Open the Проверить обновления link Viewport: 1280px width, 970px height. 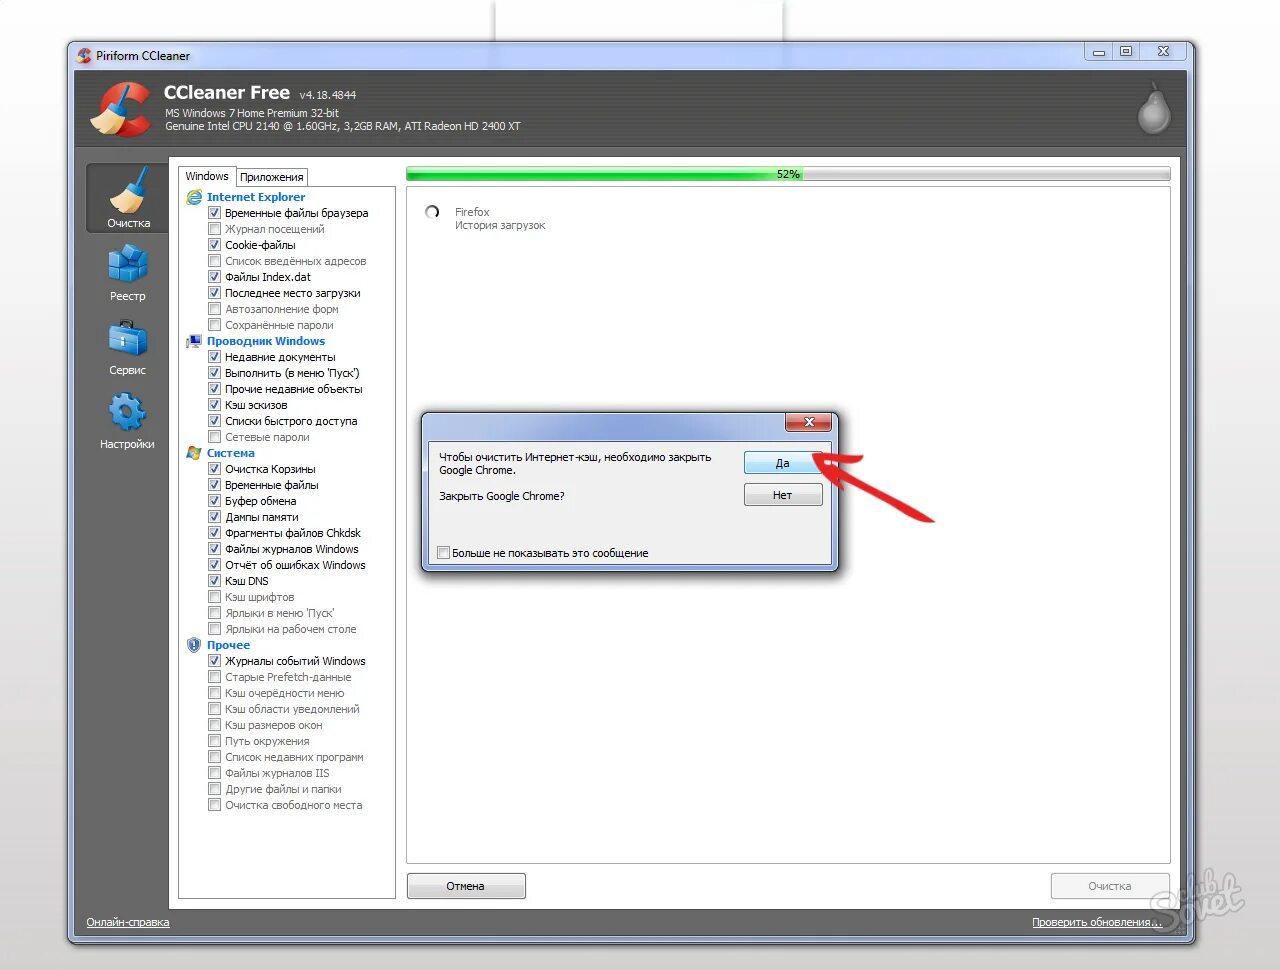(1097, 922)
